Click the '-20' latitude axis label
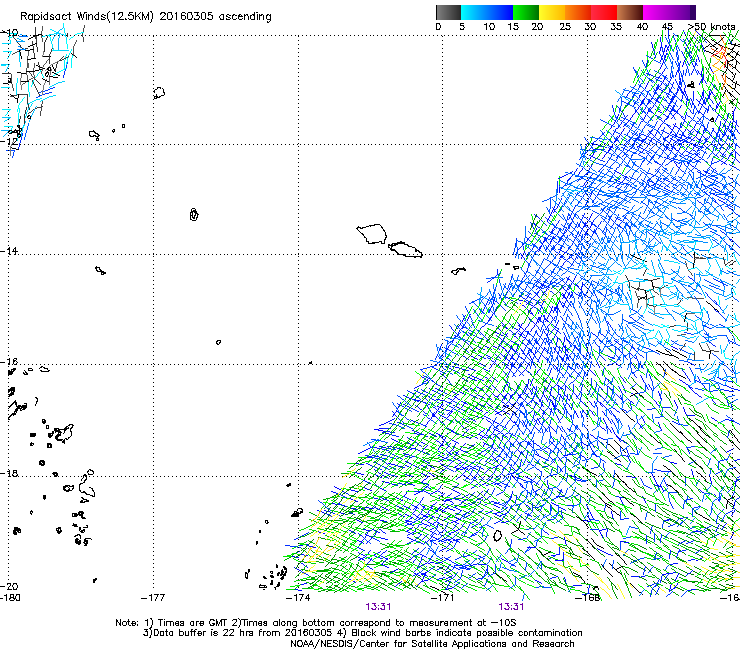The width and height of the screenshot is (740, 650). (x=9, y=586)
